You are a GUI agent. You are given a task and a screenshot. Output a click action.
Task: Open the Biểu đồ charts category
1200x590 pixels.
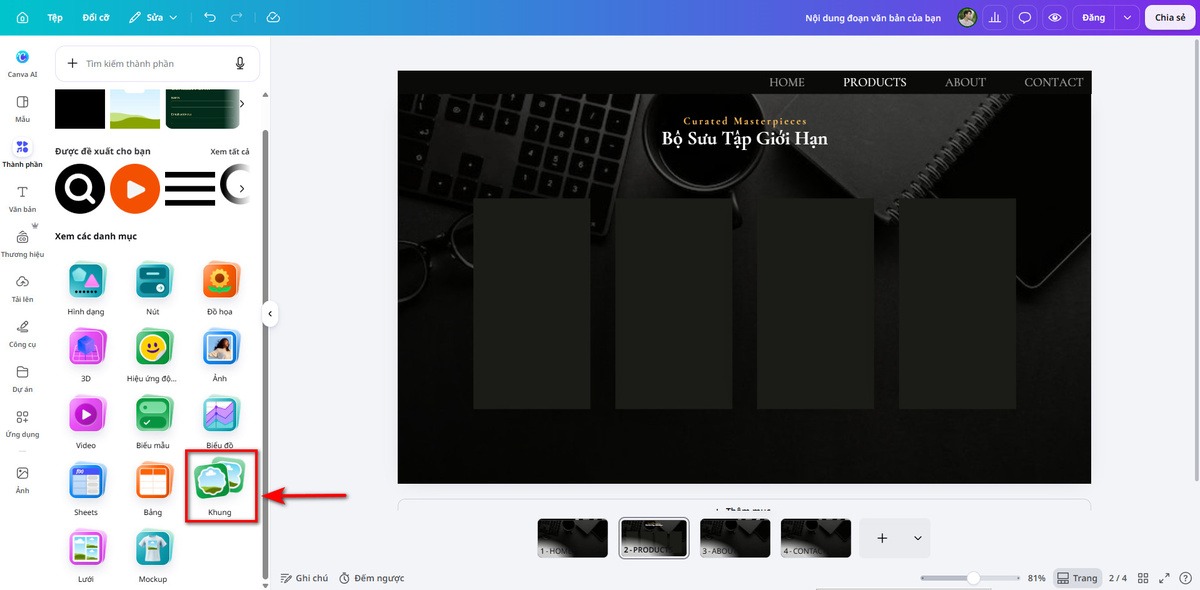pyautogui.click(x=220, y=422)
